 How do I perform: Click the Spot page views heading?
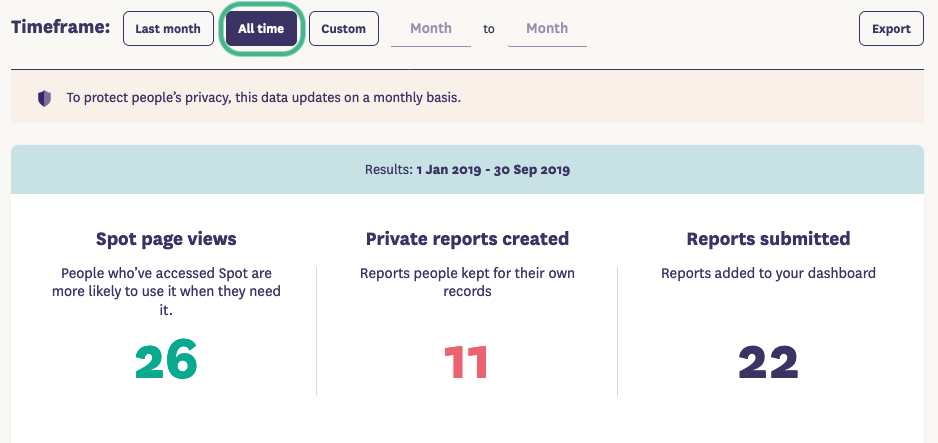click(x=166, y=239)
